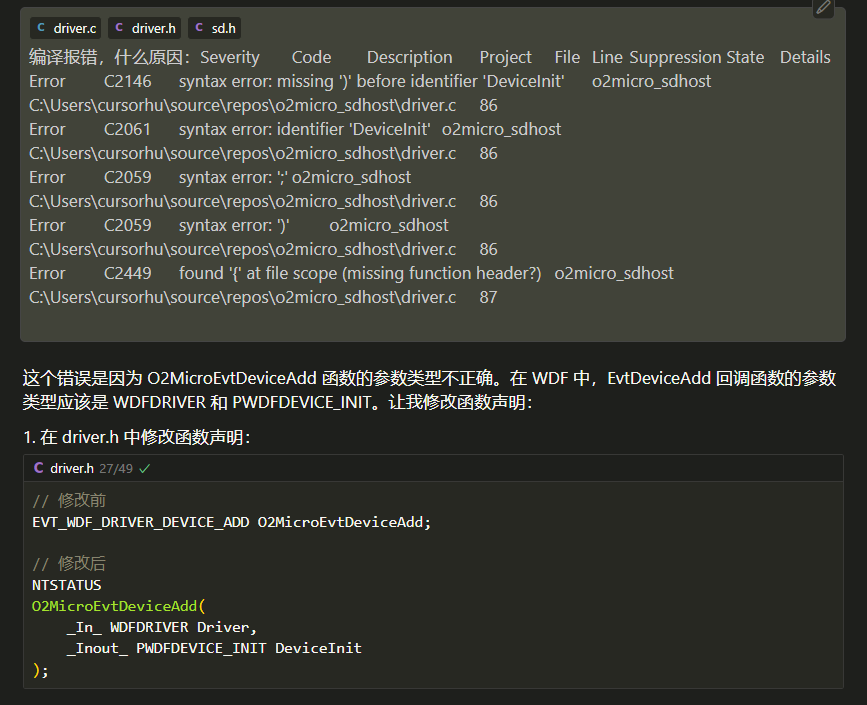Click the 'found '{' at file scope' error description

[360, 273]
